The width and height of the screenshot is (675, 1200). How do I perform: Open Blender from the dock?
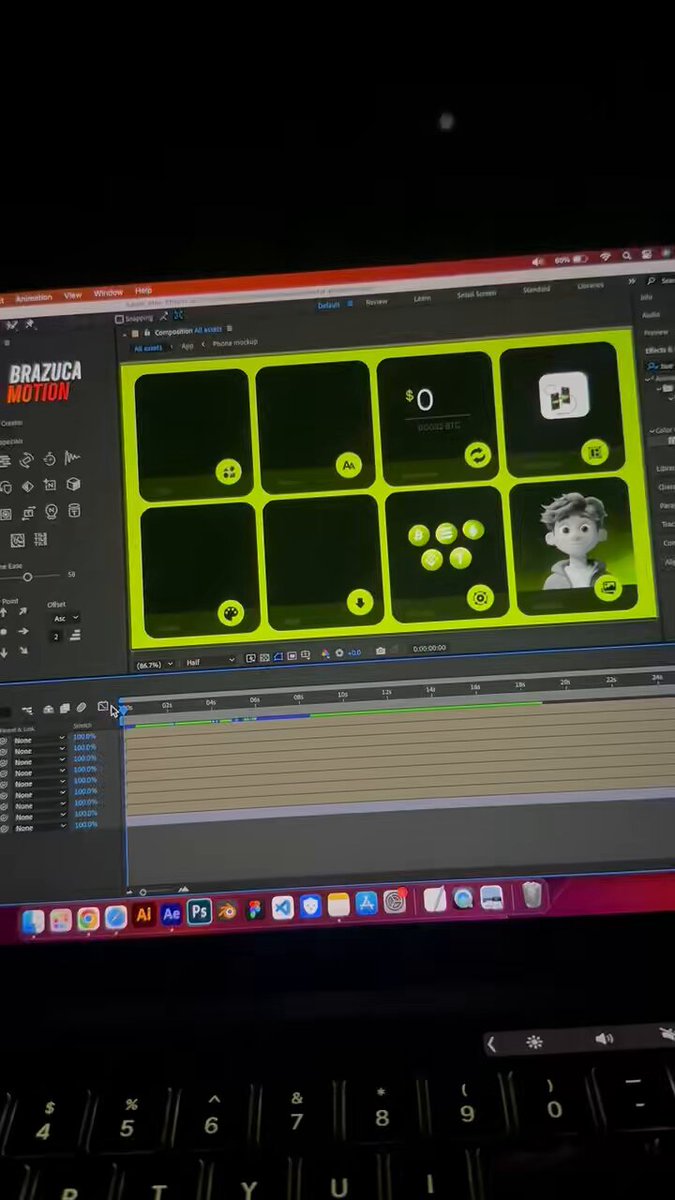click(x=227, y=911)
